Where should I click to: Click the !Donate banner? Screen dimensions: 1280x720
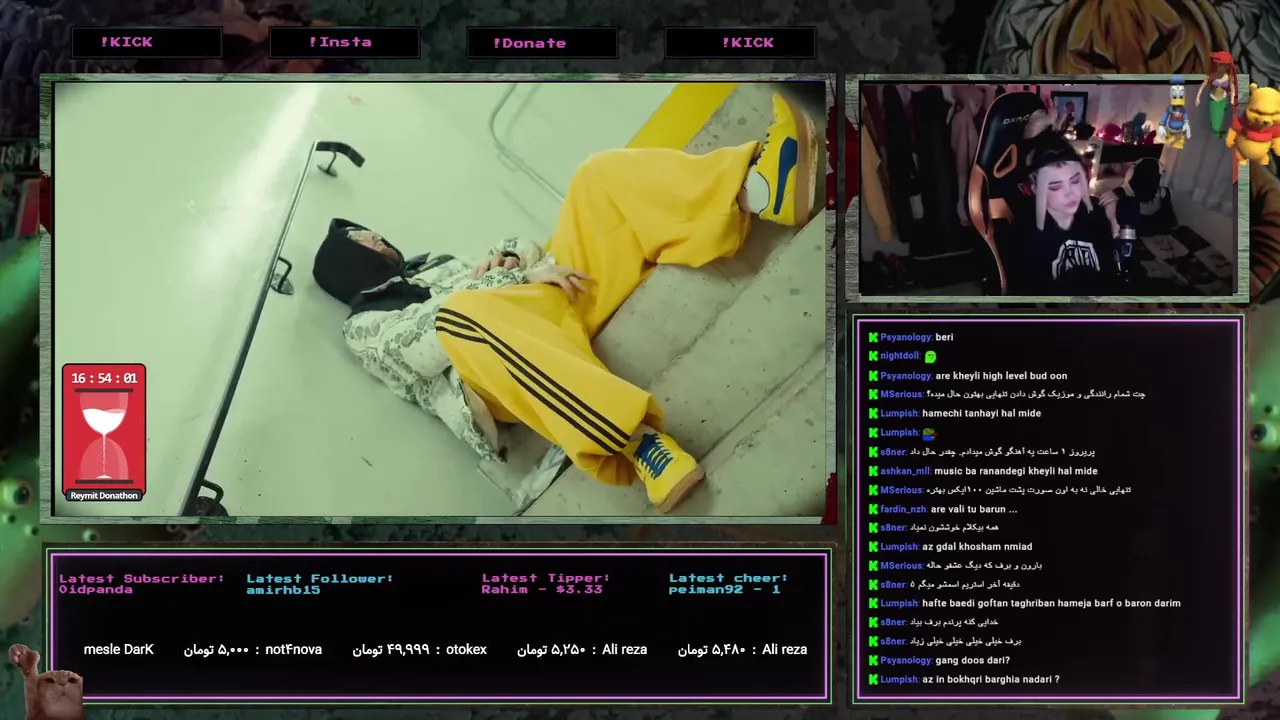pos(541,43)
